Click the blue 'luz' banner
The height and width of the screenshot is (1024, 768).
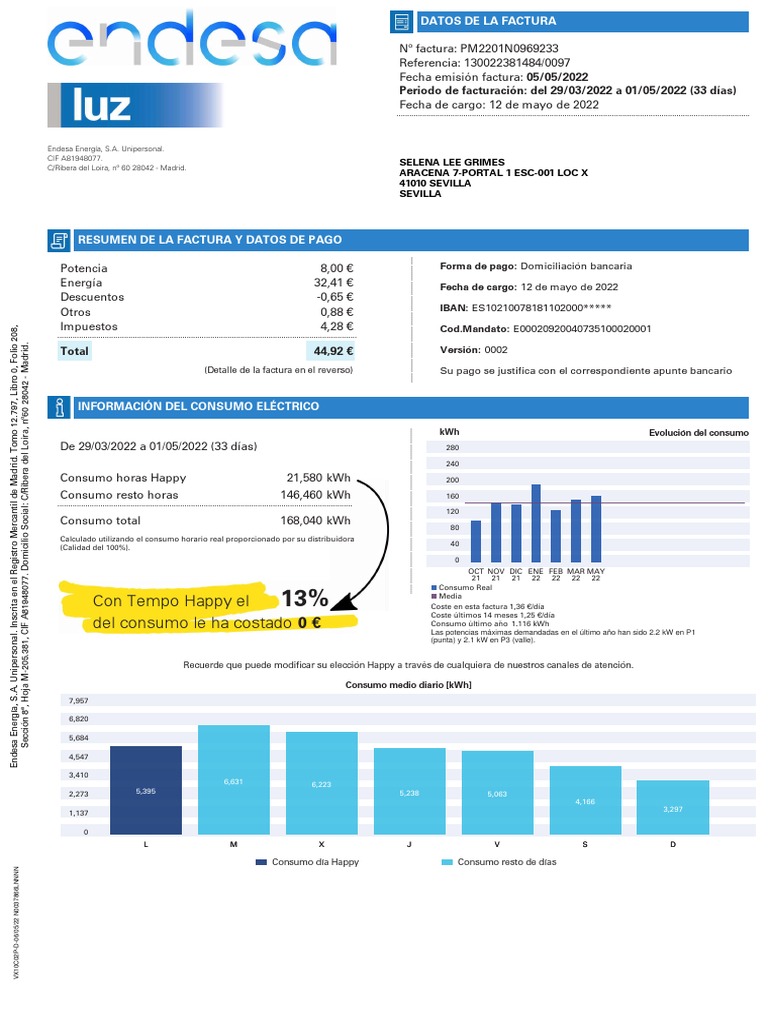pyautogui.click(x=135, y=105)
